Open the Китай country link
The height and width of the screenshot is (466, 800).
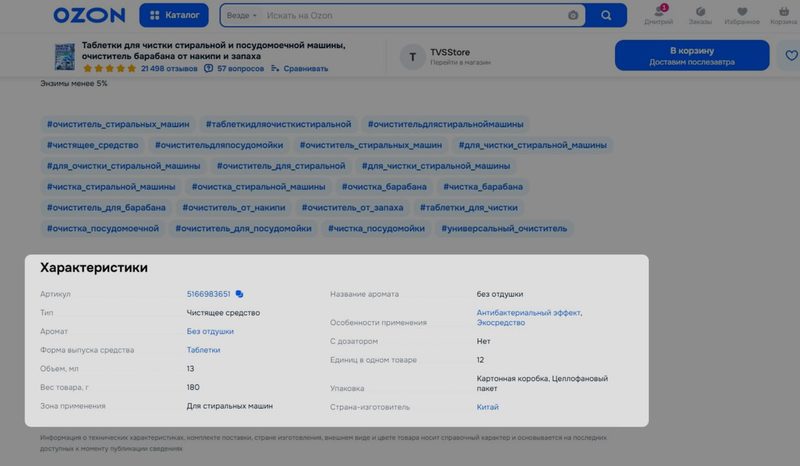pyautogui.click(x=487, y=407)
